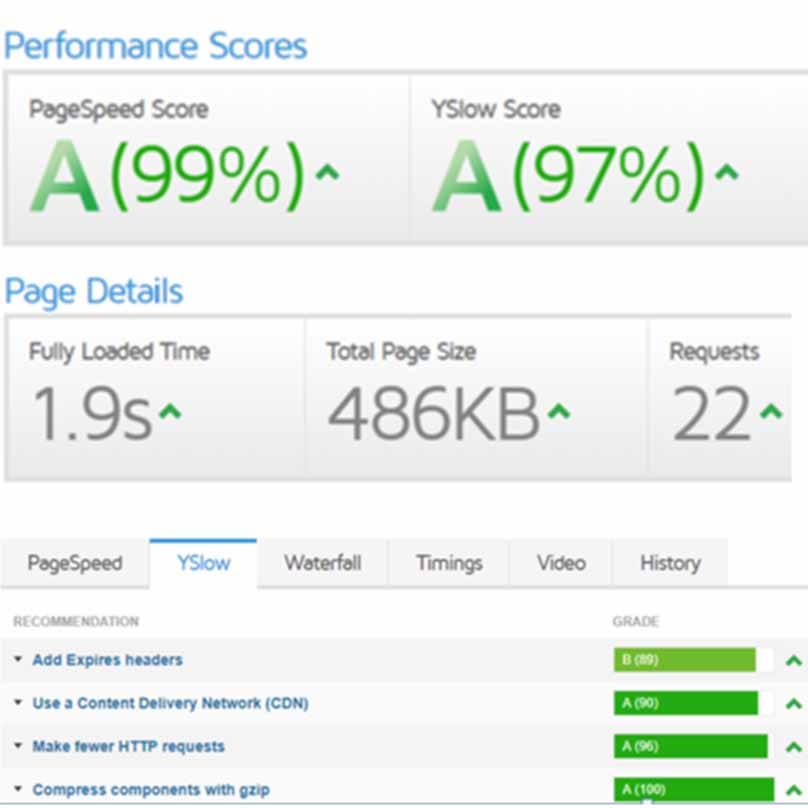Click the chevron beside the Add Expires headers grade
The height and width of the screenshot is (808, 808).
(x=795, y=660)
